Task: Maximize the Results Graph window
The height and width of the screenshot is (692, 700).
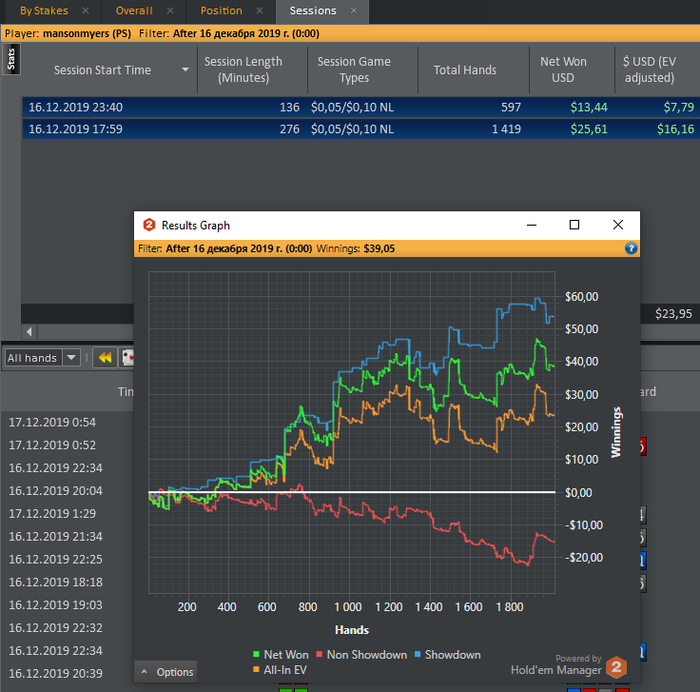Action: (x=574, y=225)
